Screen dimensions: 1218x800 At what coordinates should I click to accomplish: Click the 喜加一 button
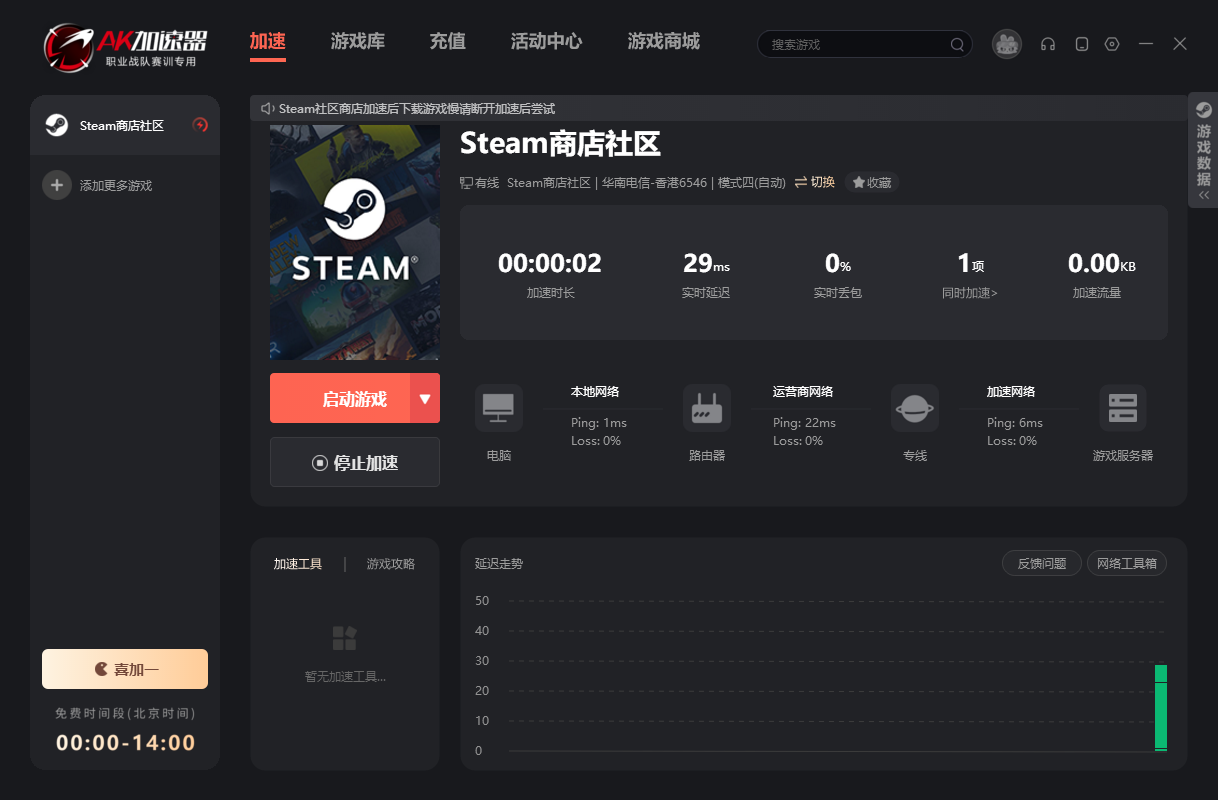point(125,669)
